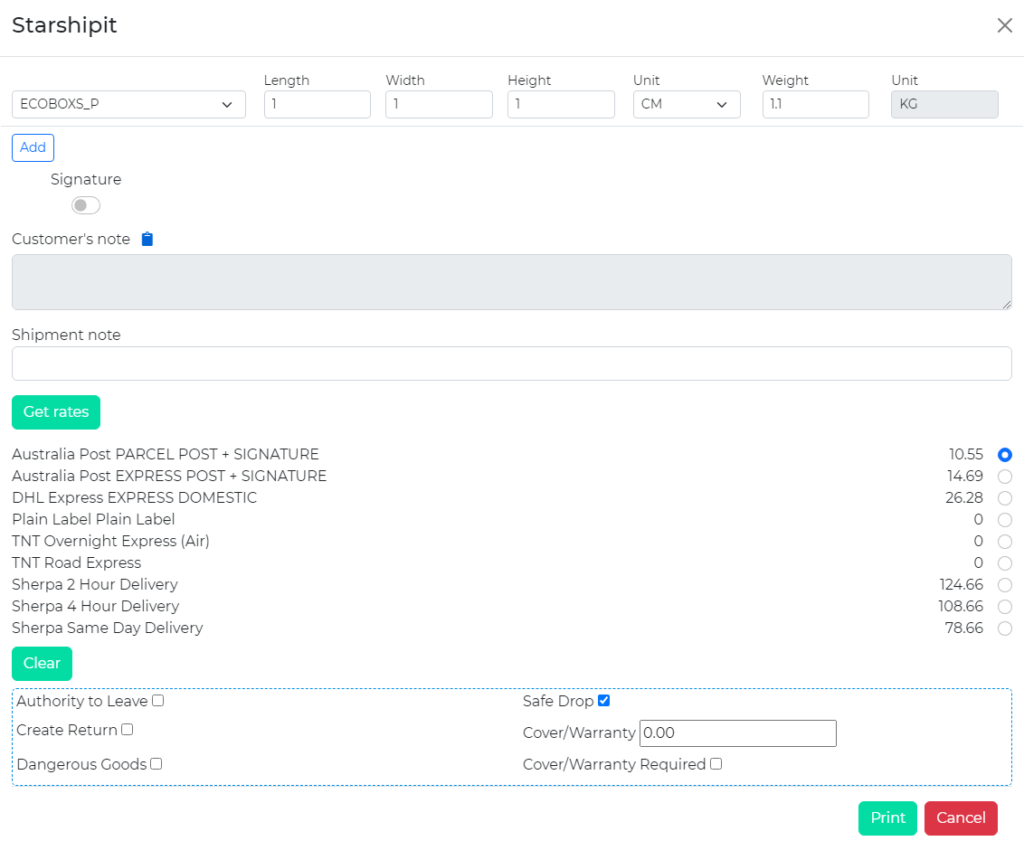This screenshot has height=860, width=1024.
Task: Select the Sherpa Same Day Delivery rate
Action: (1004, 628)
